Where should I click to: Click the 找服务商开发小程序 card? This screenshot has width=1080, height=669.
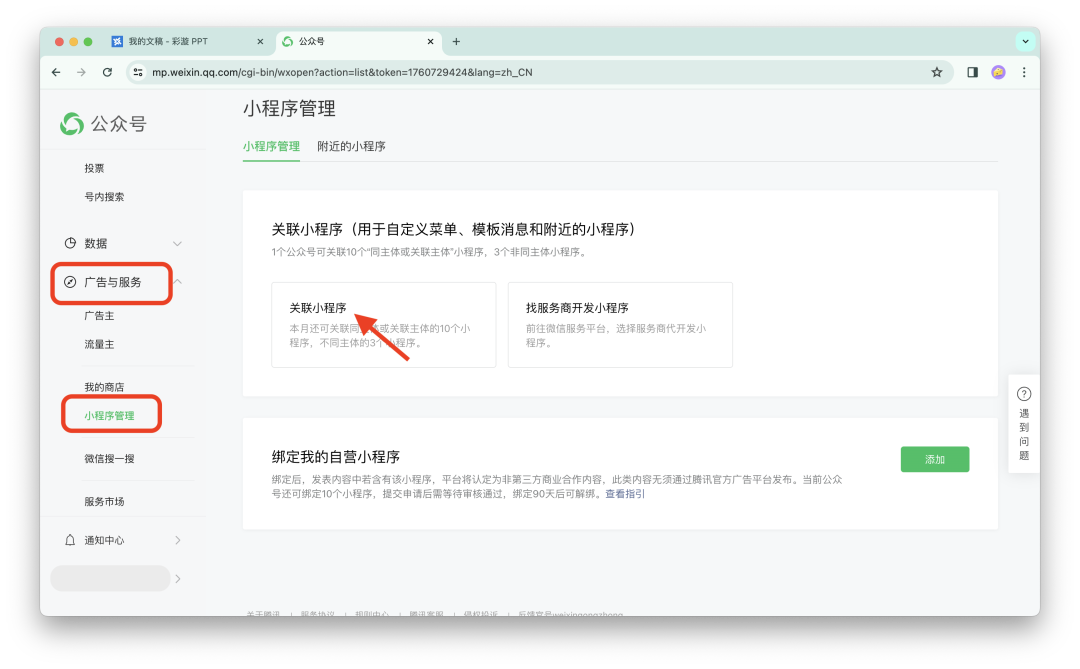[x=620, y=325]
